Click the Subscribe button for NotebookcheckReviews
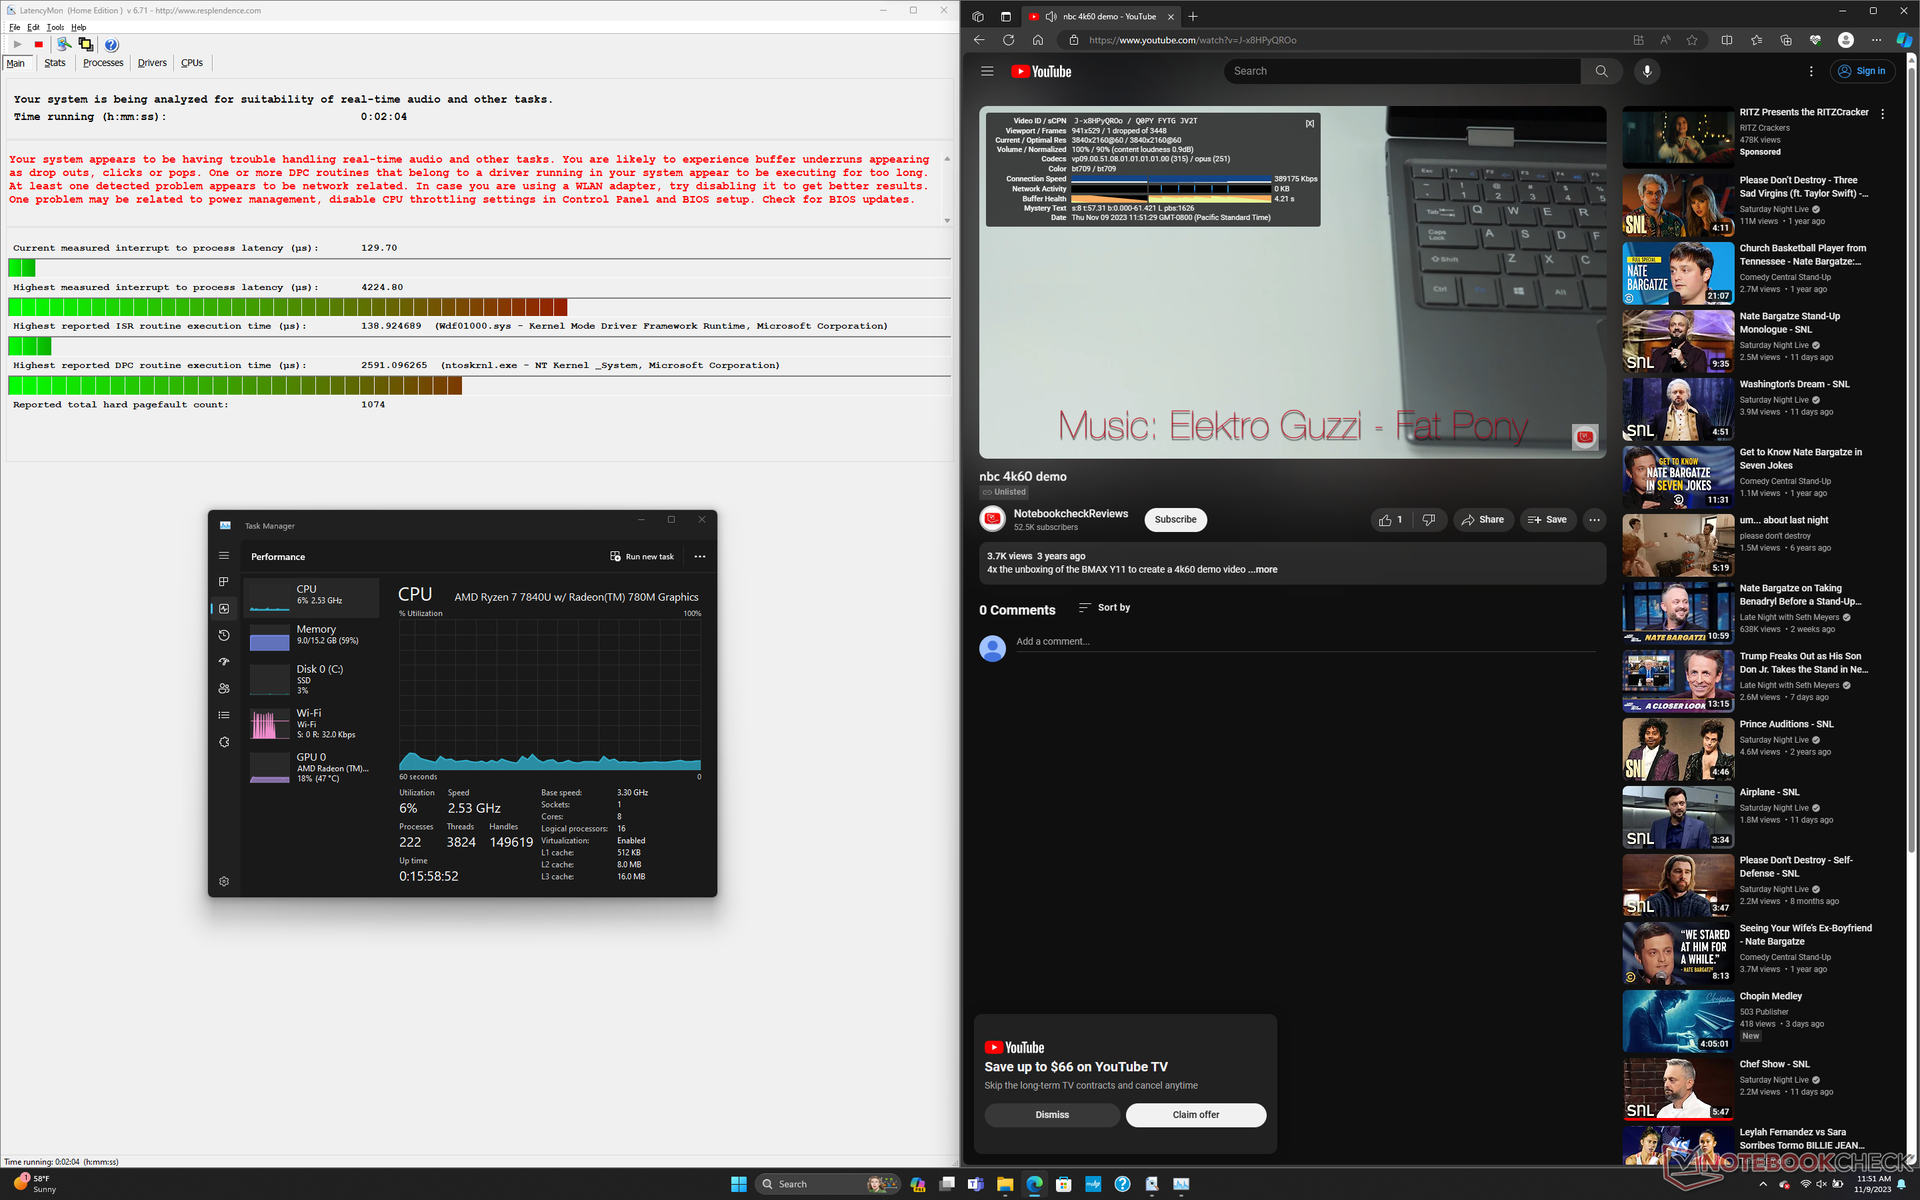 point(1175,520)
